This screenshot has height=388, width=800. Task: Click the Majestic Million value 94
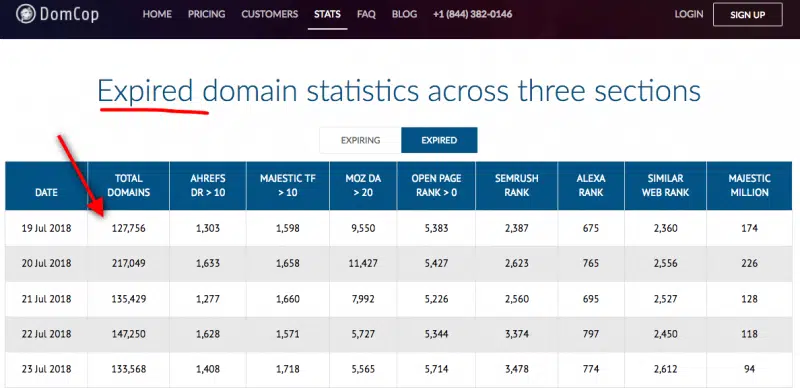click(x=749, y=369)
